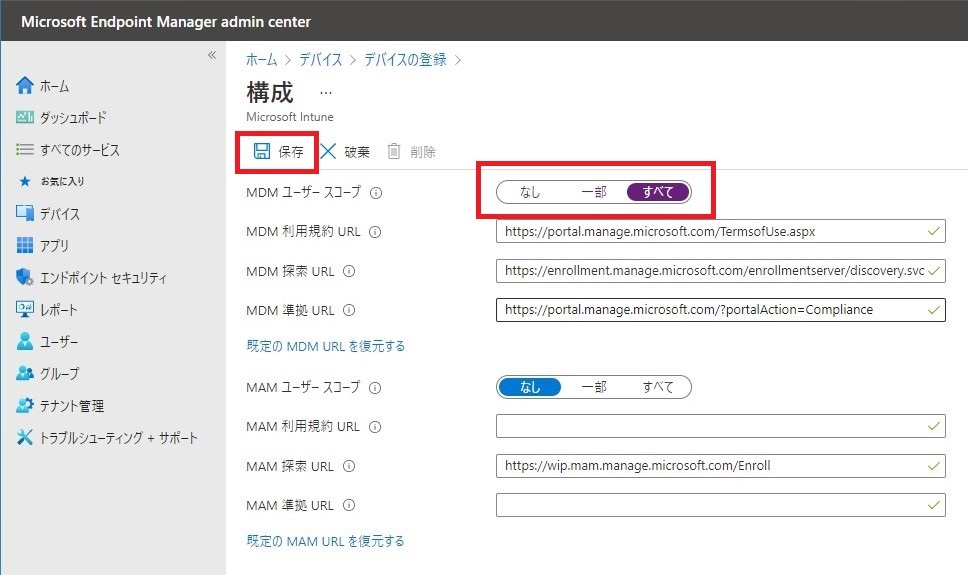The image size is (968, 575).
Task: Click the Microsoft Intune subtitle text
Action: (290, 117)
